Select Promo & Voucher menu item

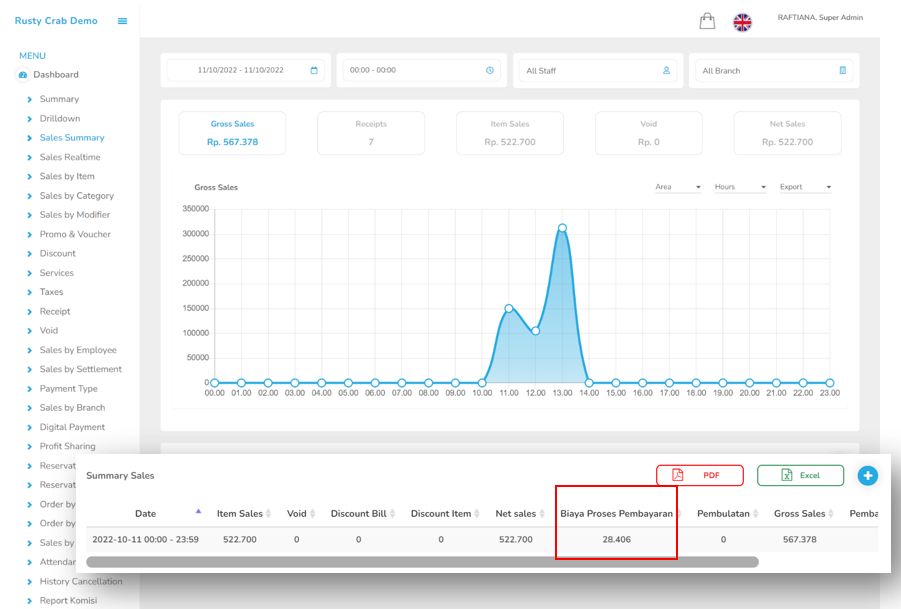(x=75, y=234)
